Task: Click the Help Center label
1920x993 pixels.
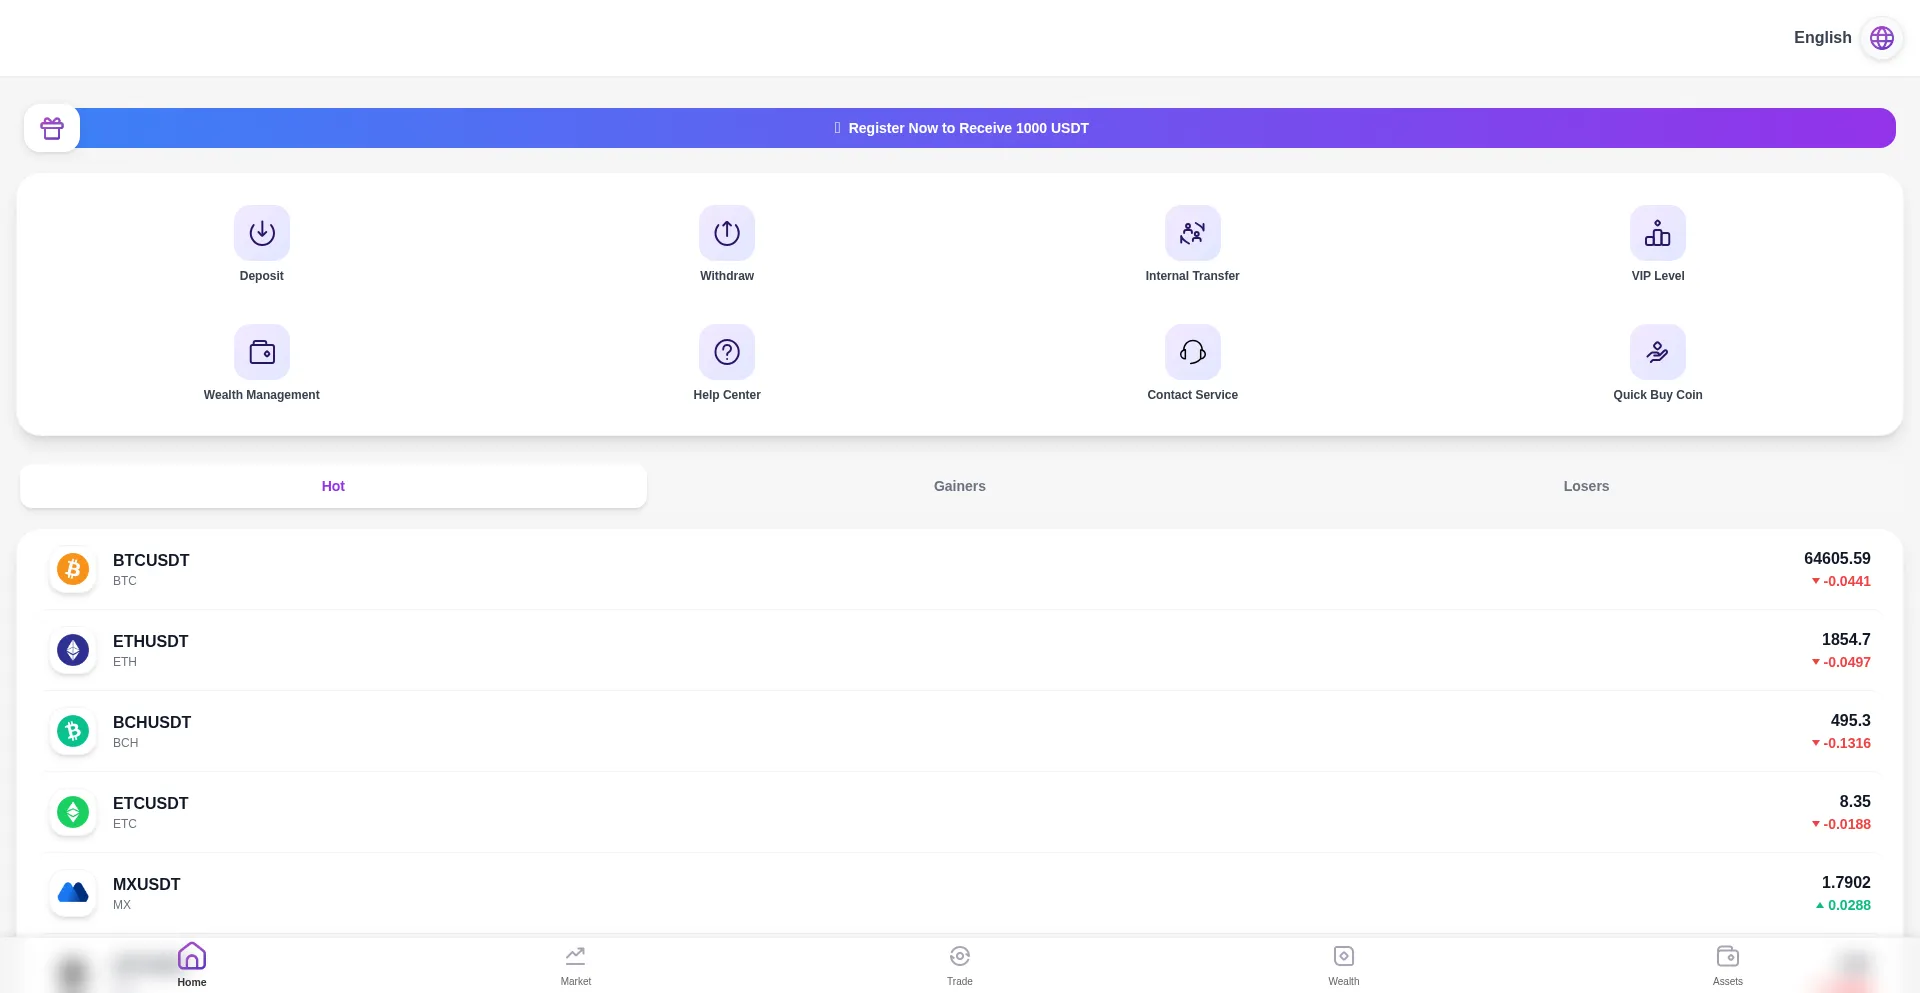Action: (727, 395)
